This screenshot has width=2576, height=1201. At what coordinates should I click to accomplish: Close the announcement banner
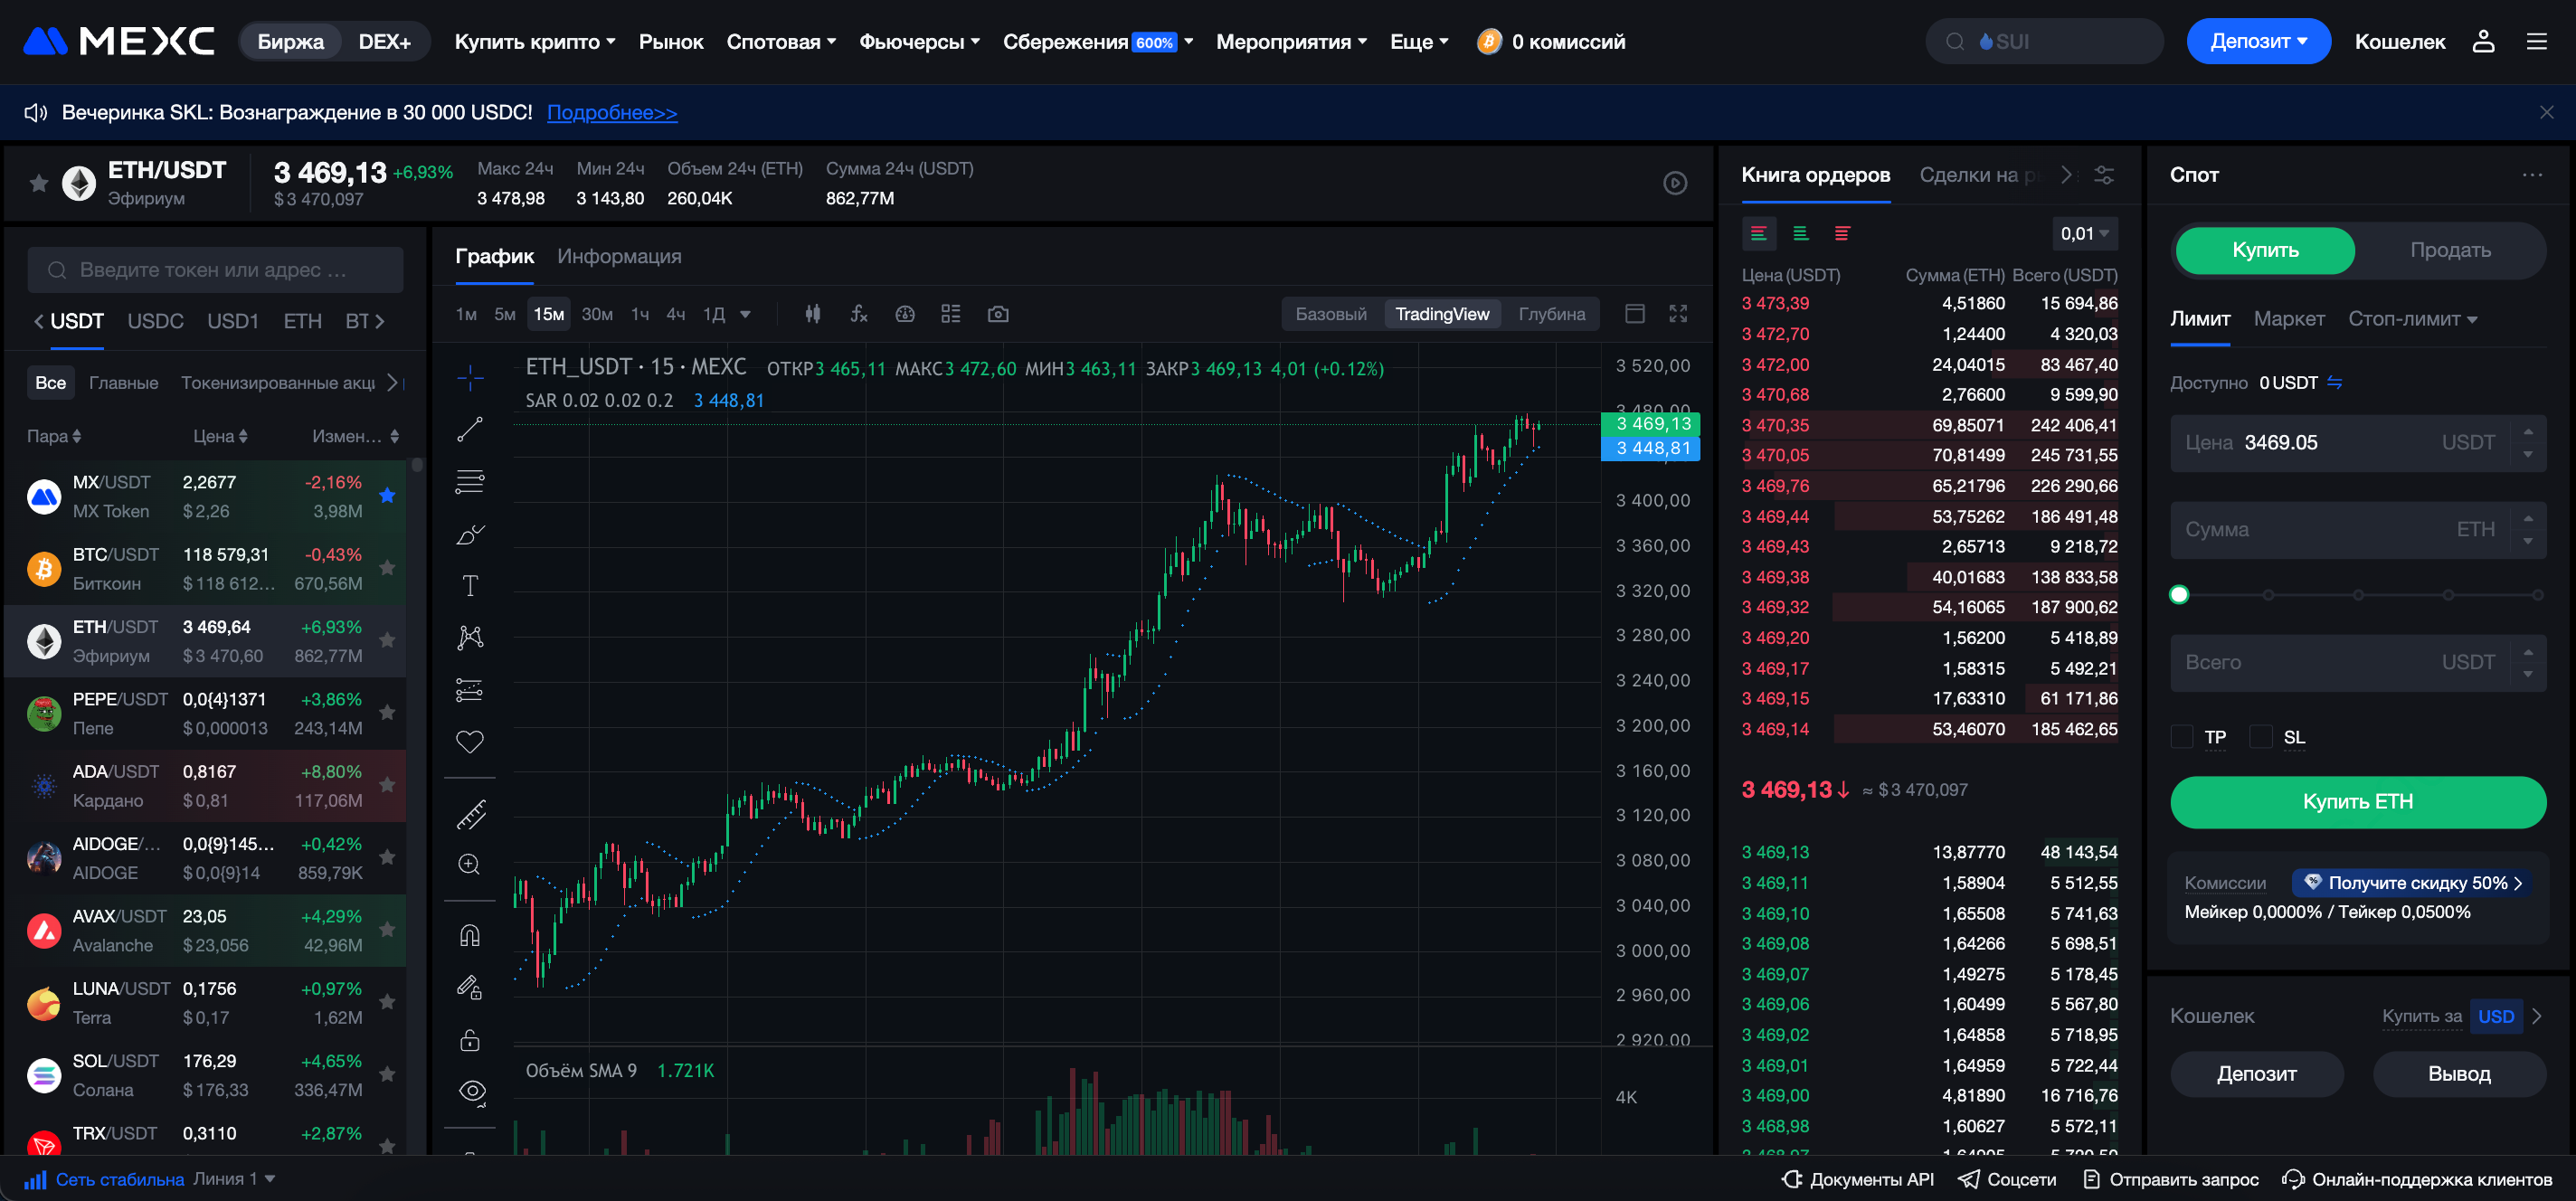(x=2546, y=112)
